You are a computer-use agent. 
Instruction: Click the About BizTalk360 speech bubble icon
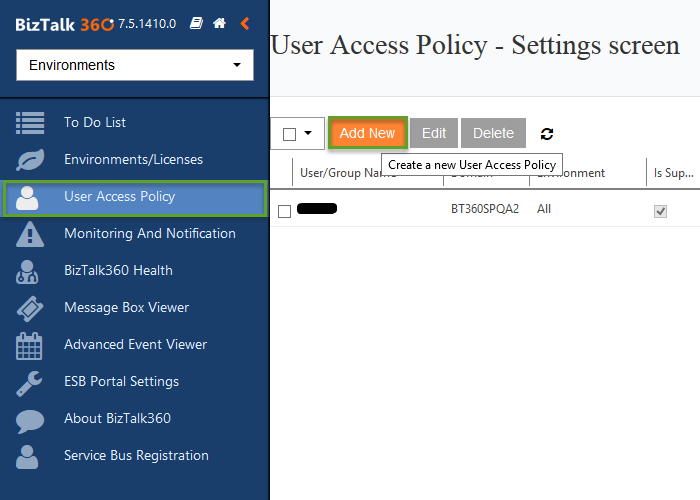(x=30, y=419)
